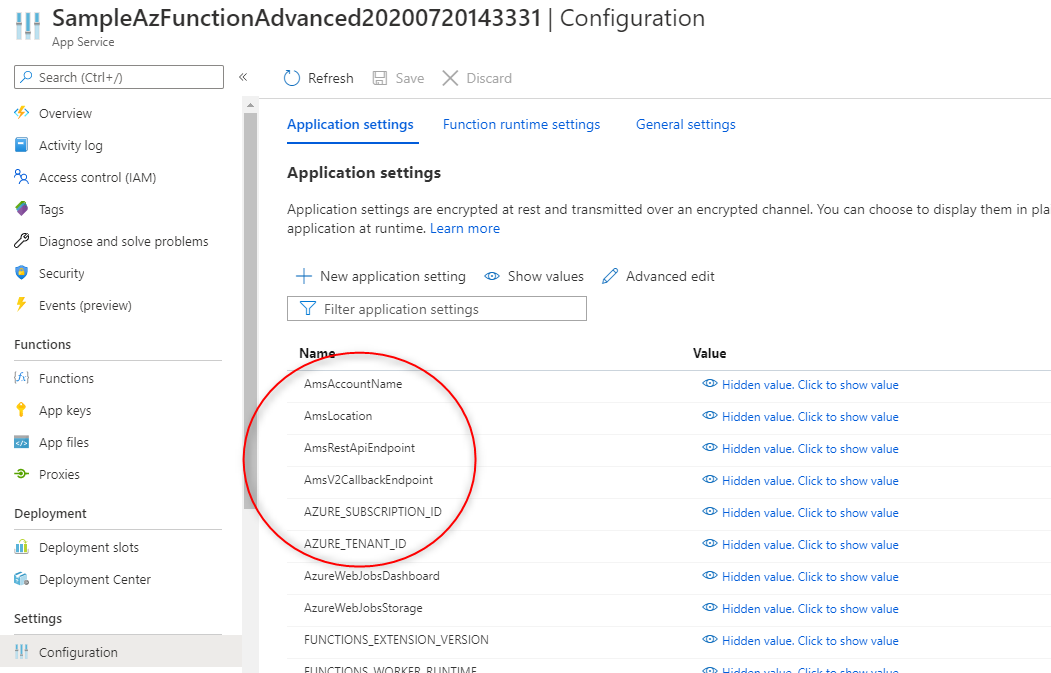Click the Overview lightning icon in sidebar
This screenshot has height=673, width=1051.
pyautogui.click(x=21, y=113)
